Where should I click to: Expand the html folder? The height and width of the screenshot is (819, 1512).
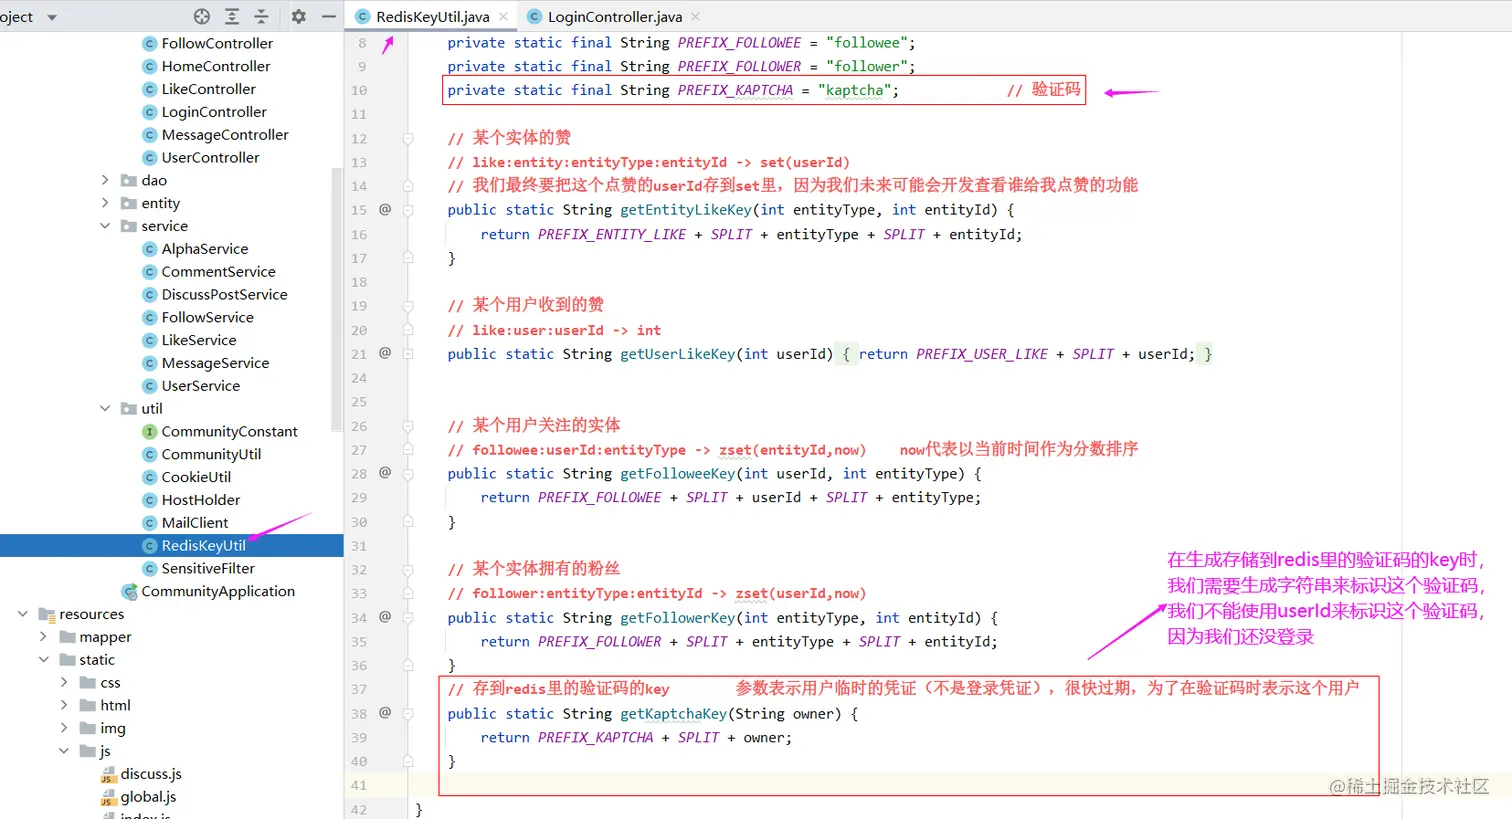(x=64, y=705)
